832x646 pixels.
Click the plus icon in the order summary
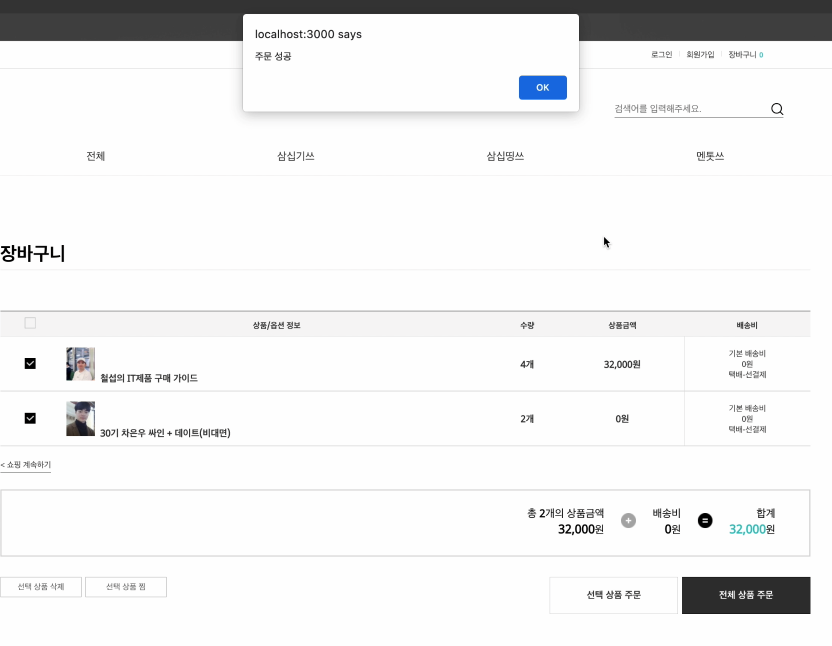[628, 520]
